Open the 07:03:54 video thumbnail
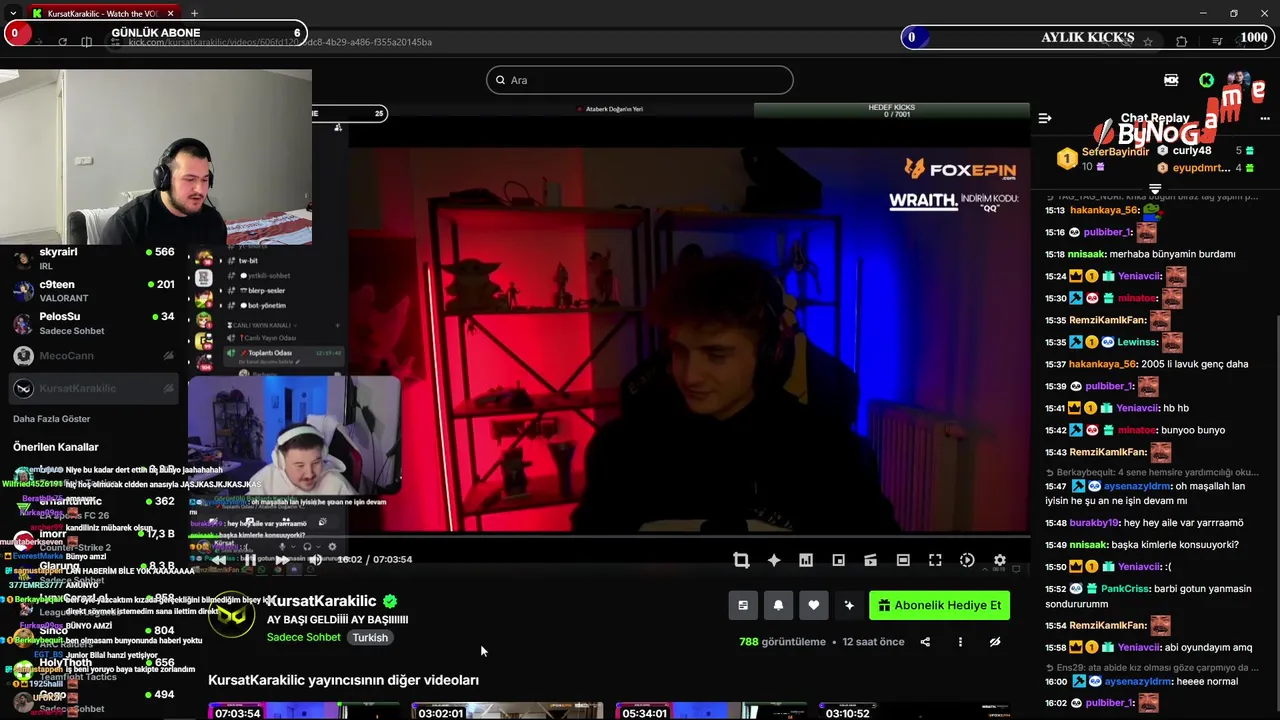Screen dimensions: 1280x720 tap(303, 711)
